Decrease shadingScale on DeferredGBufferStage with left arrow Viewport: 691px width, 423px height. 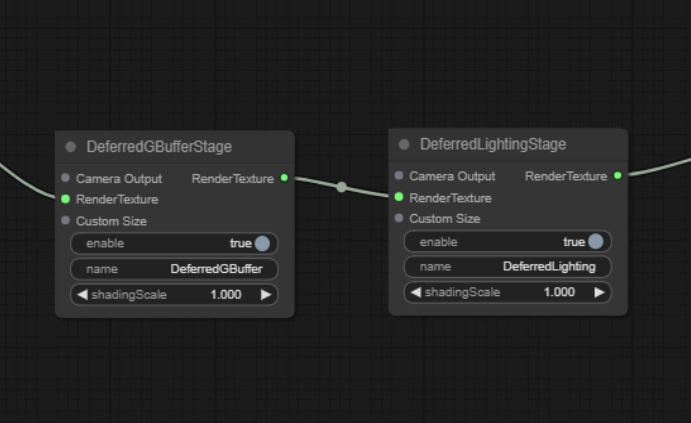[x=82, y=295]
